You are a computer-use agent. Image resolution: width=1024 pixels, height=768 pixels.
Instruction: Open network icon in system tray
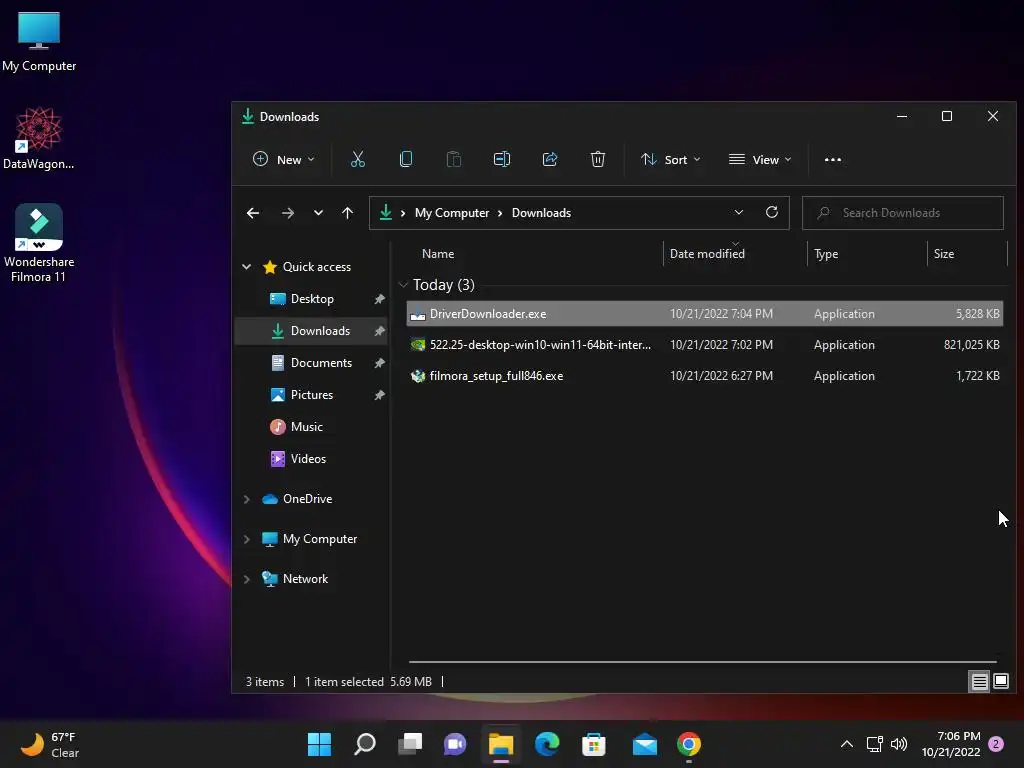[874, 744]
